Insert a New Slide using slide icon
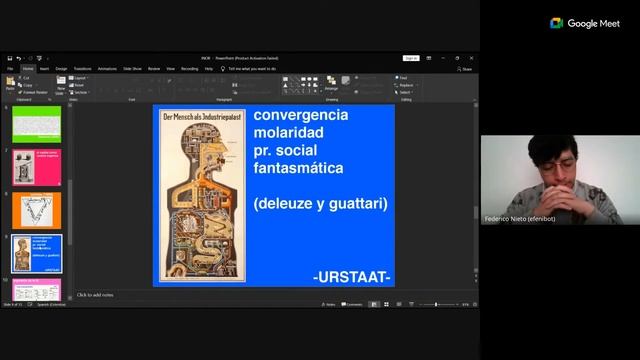Image resolution: width=640 pixels, height=360 pixels. [61, 80]
